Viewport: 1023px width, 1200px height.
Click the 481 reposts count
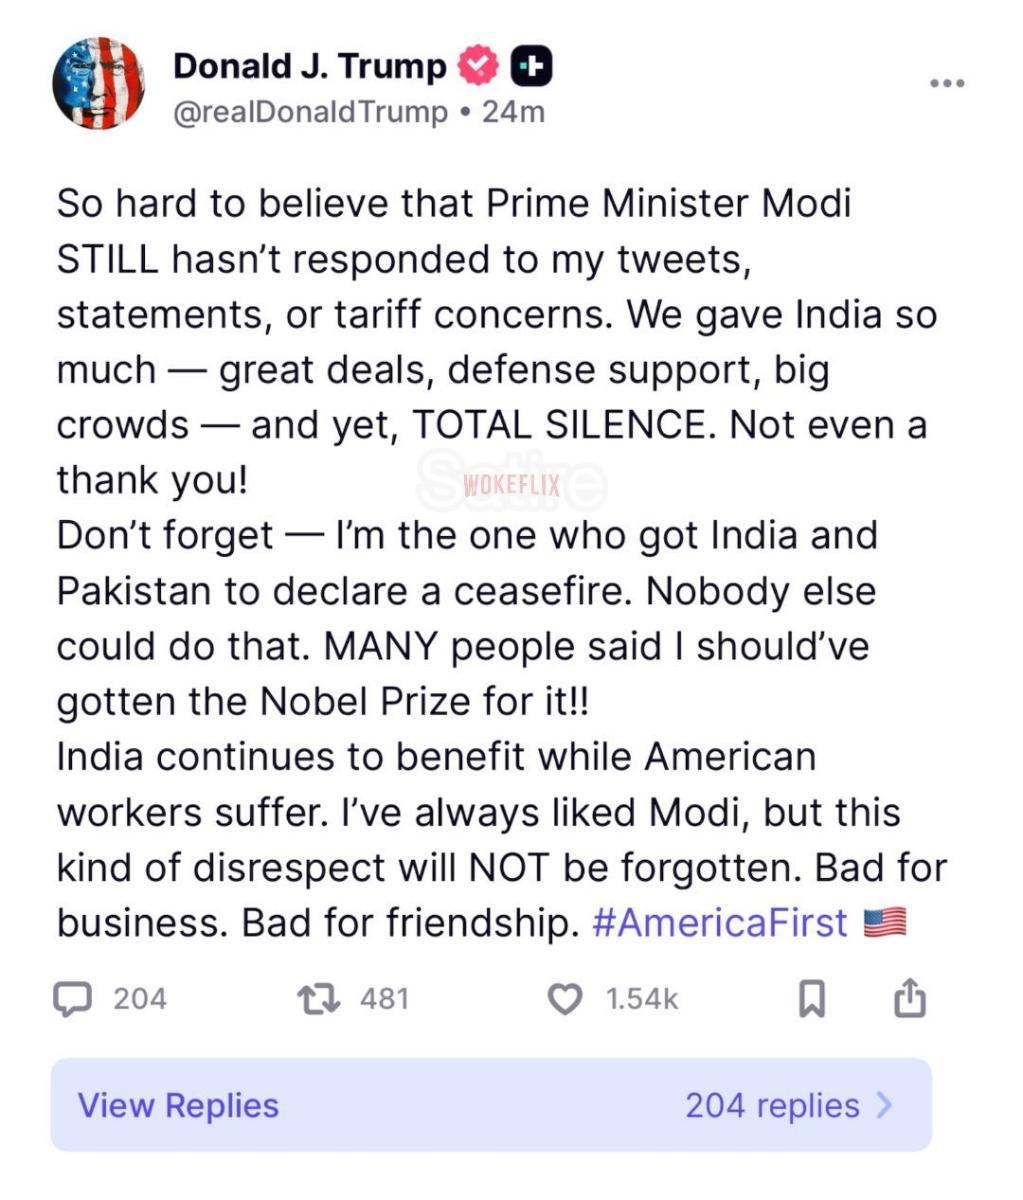384,999
